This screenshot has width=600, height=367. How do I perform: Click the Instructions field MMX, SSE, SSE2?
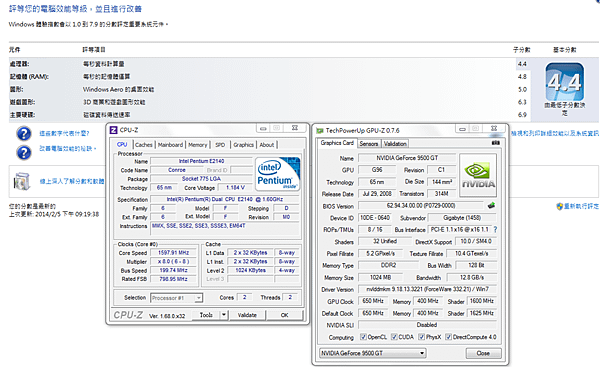coord(225,228)
